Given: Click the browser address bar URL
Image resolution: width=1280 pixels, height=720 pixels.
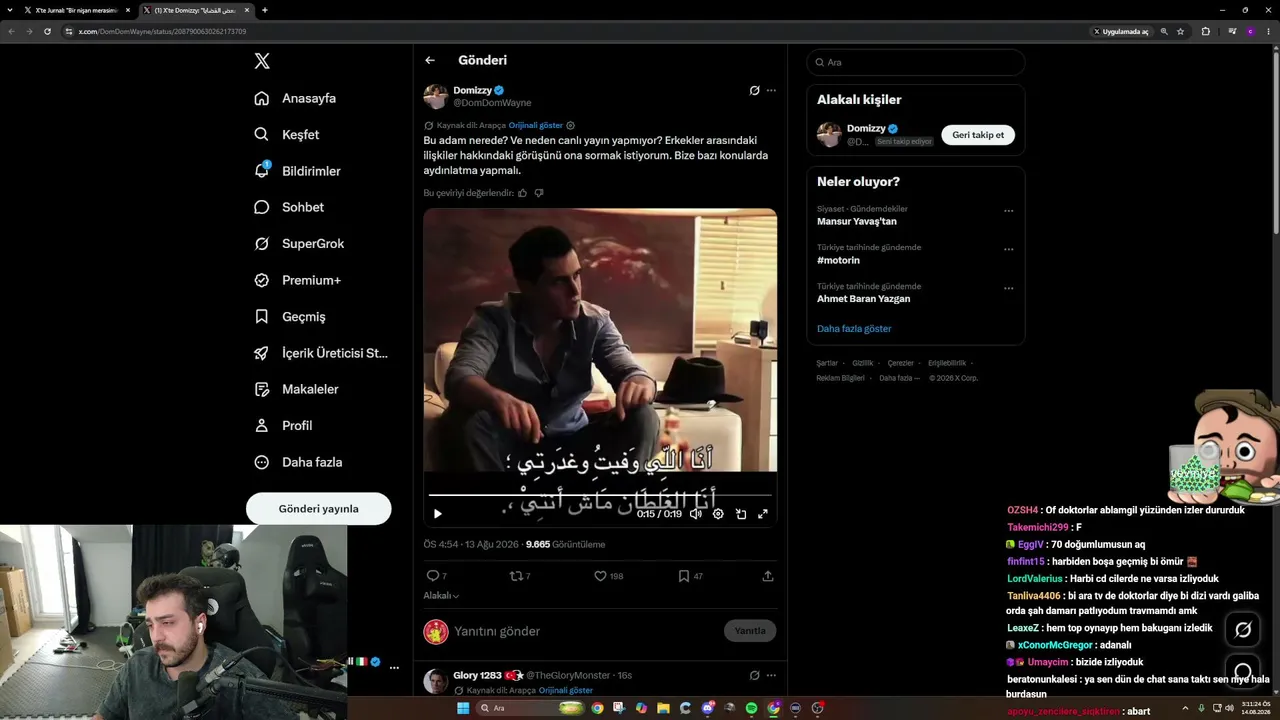Looking at the screenshot, I should point(162,31).
